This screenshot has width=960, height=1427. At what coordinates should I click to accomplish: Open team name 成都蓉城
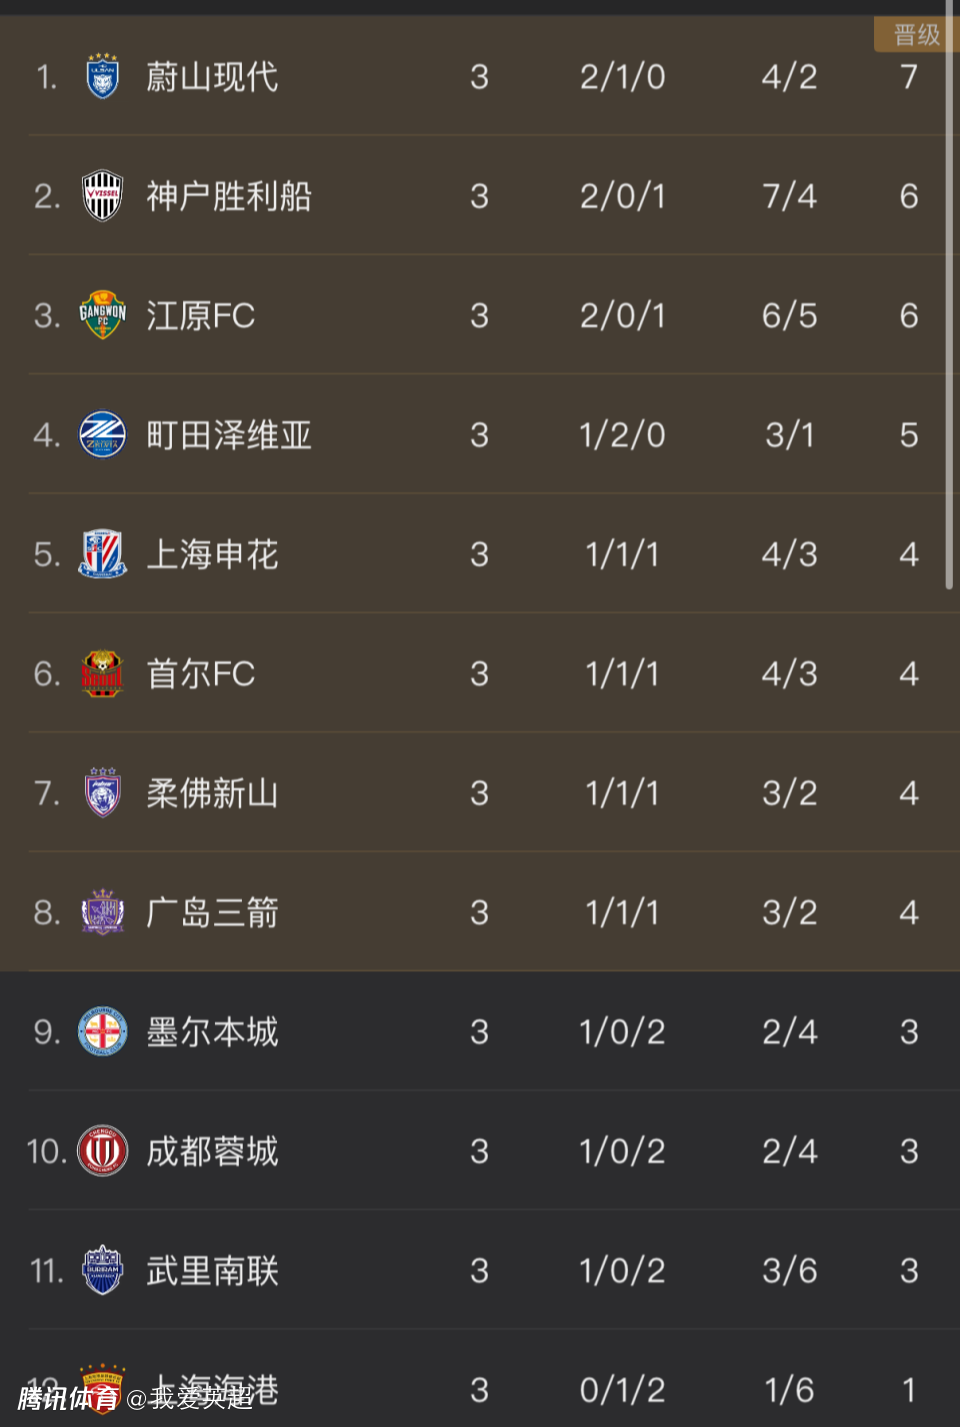[212, 1151]
